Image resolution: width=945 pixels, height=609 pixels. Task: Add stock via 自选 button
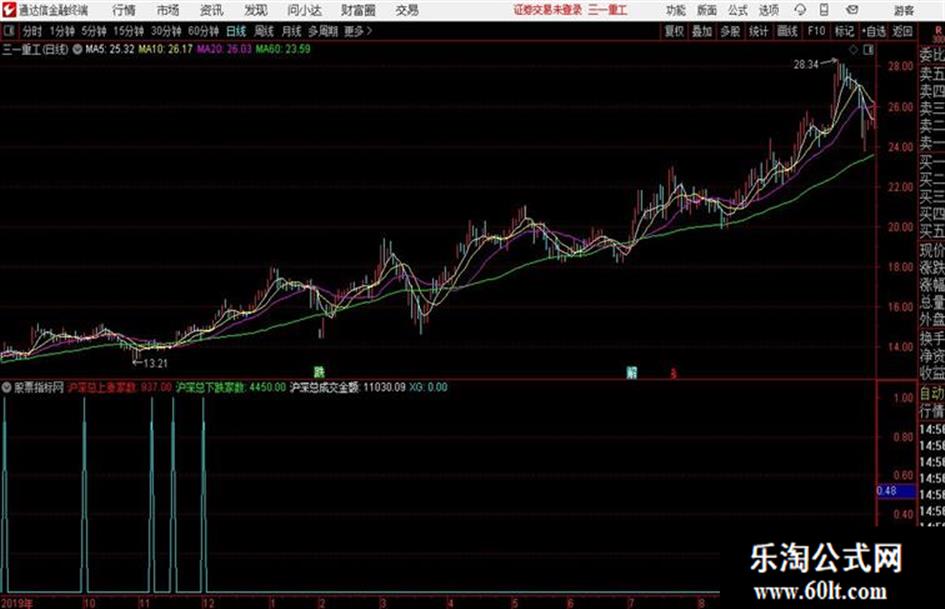(873, 31)
